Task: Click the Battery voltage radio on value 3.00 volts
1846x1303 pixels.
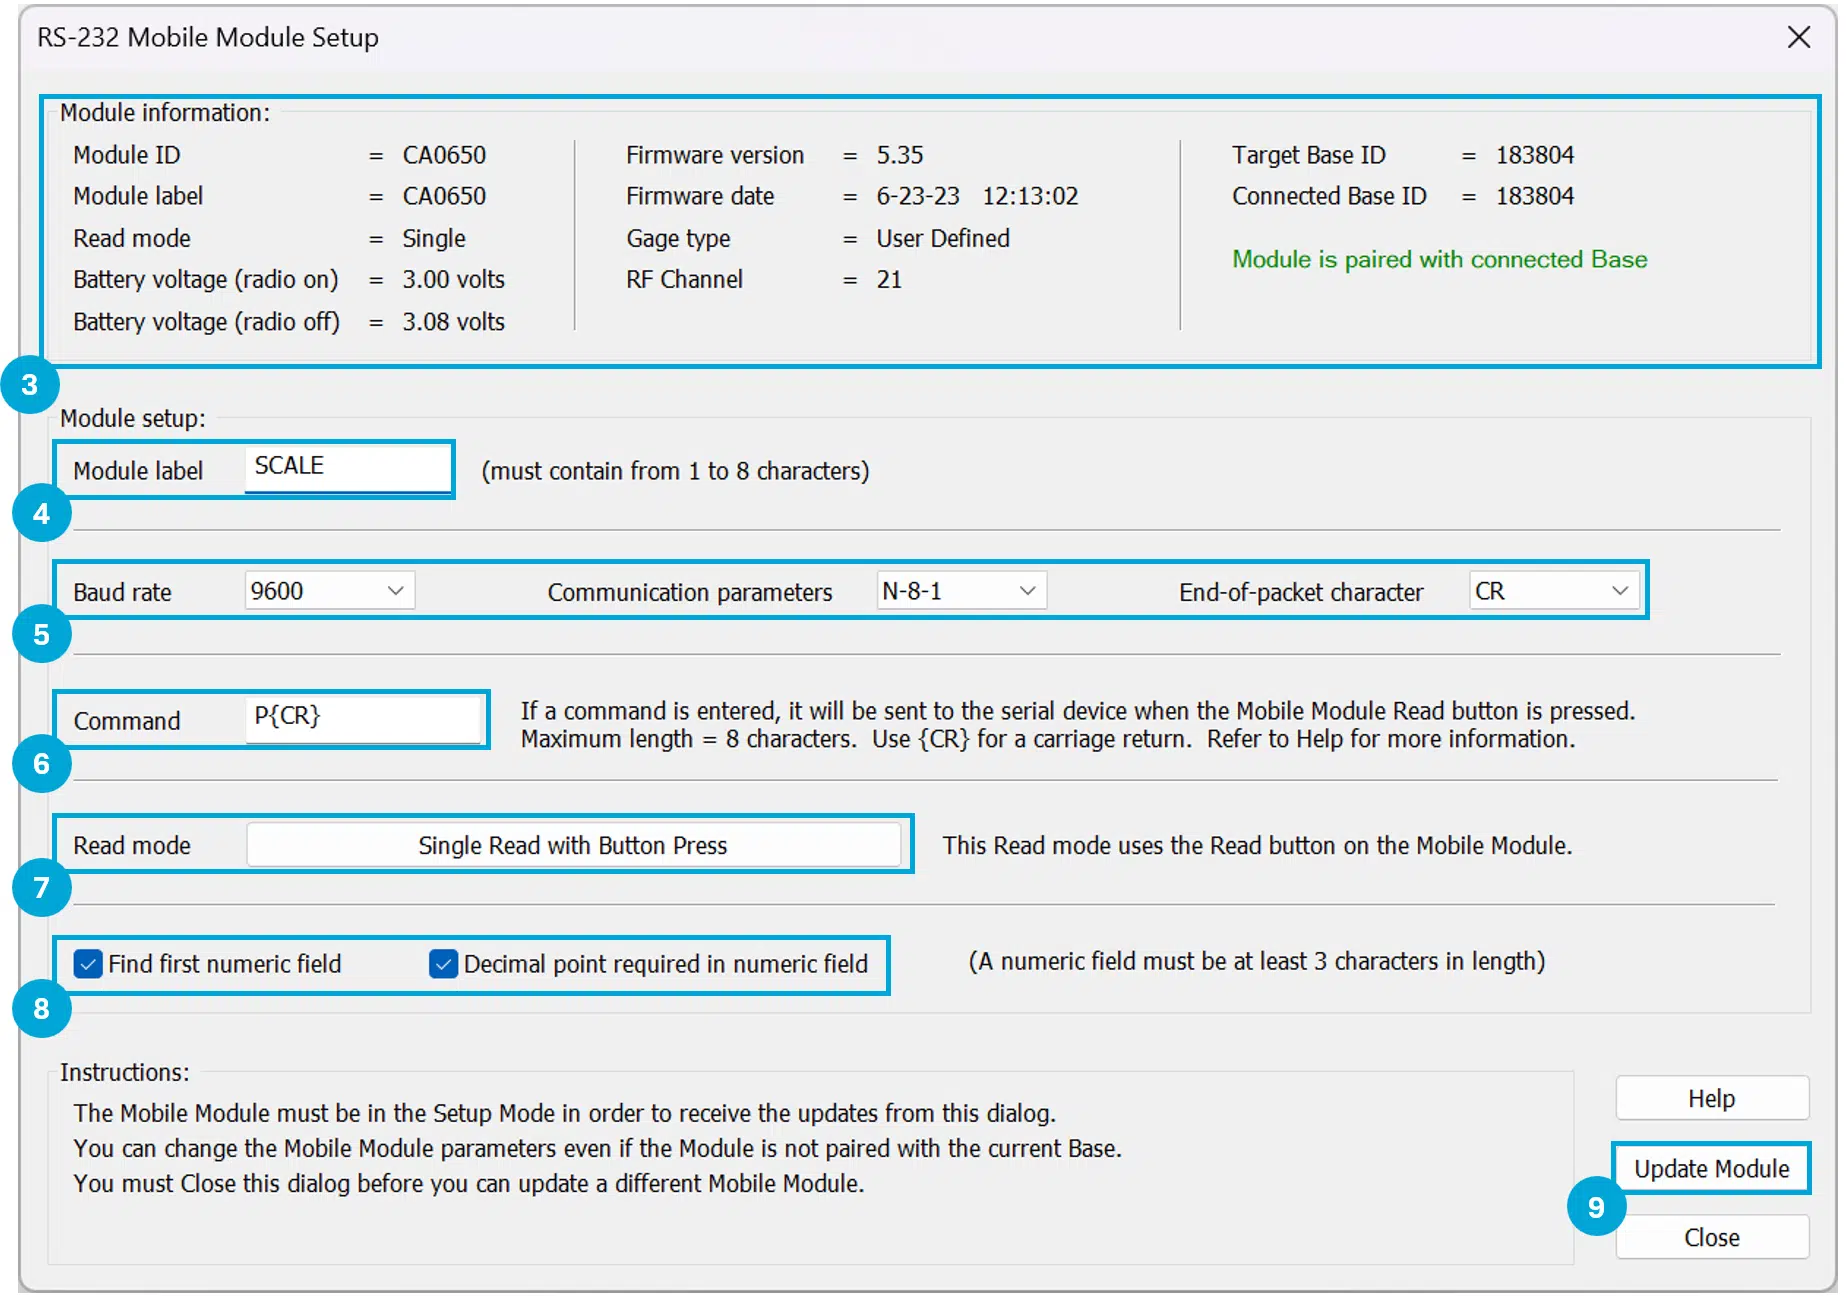Action: pyautogui.click(x=454, y=279)
